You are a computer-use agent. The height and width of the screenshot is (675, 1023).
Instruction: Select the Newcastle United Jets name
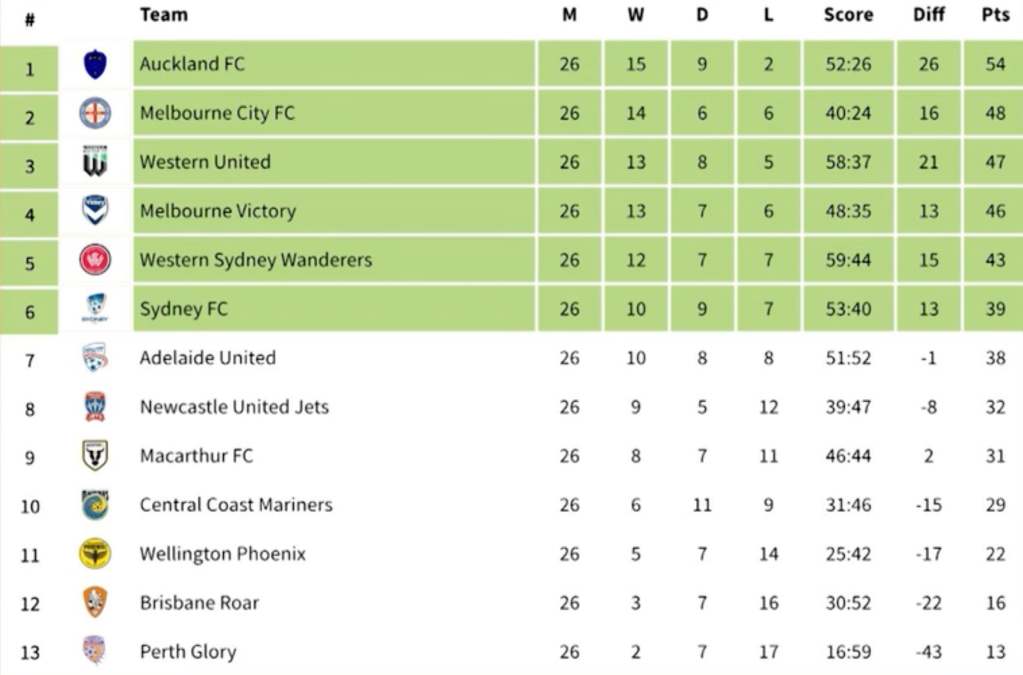pos(234,407)
